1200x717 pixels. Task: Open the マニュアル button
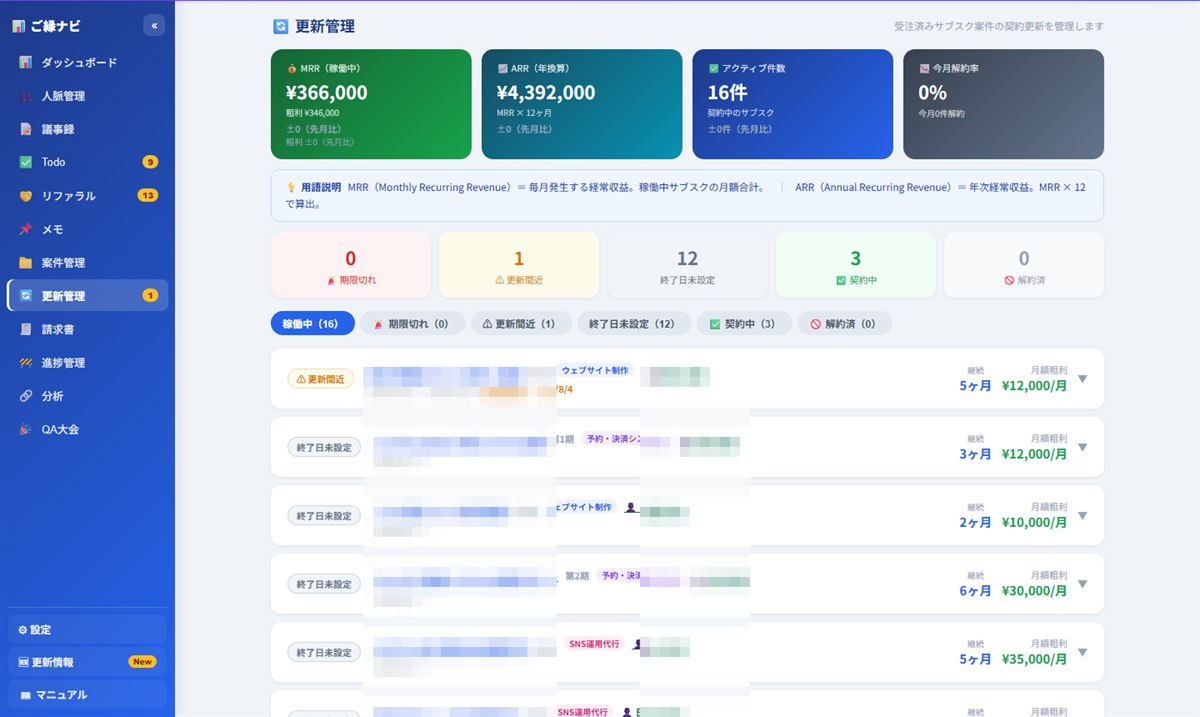pyautogui.click(x=87, y=694)
